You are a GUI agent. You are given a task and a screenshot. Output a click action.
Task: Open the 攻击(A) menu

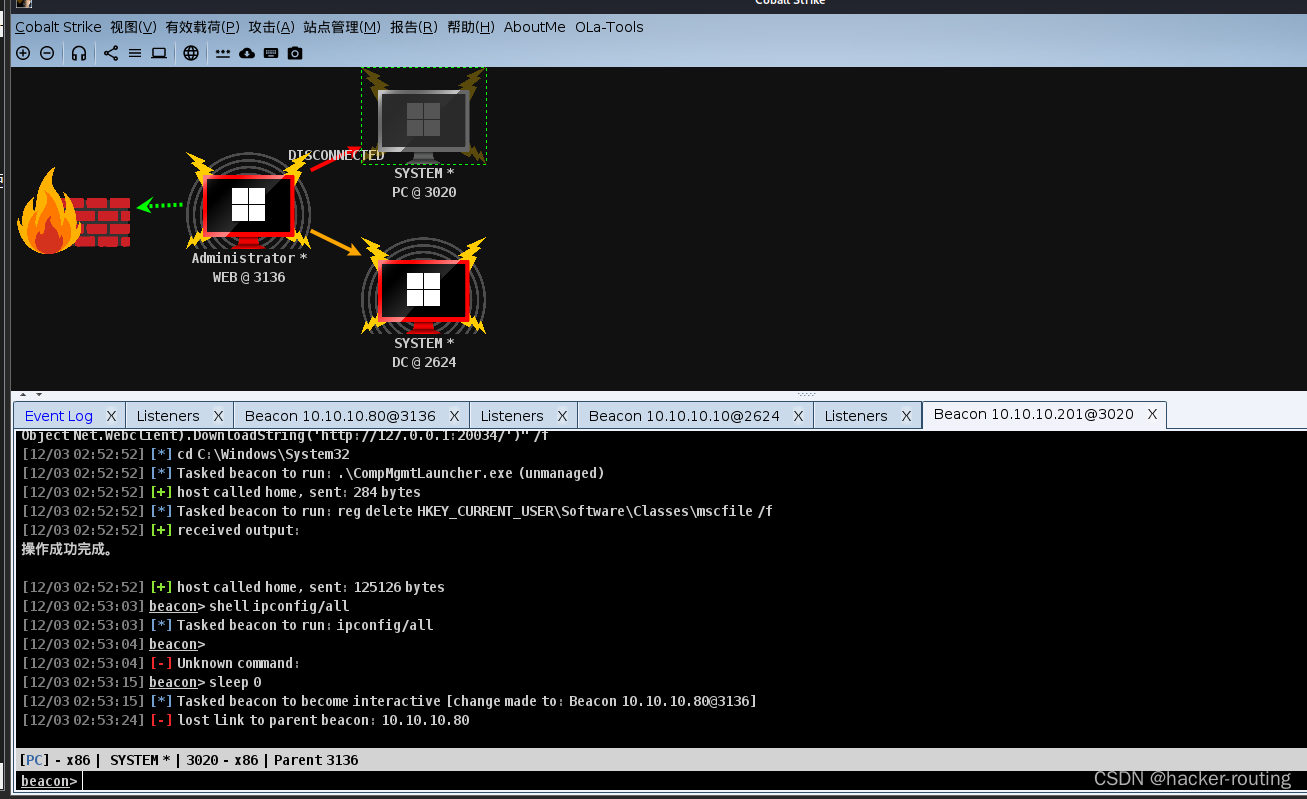coord(271,27)
